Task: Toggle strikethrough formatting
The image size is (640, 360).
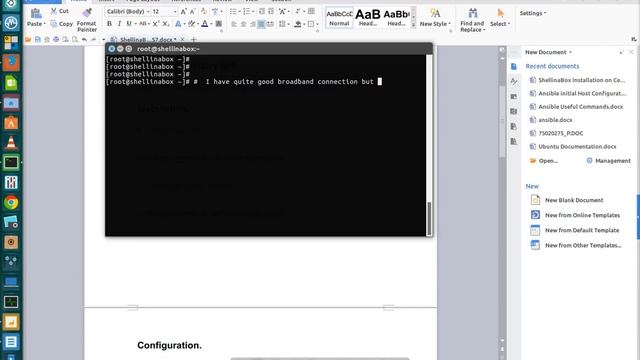Action: pyautogui.click(x=142, y=24)
